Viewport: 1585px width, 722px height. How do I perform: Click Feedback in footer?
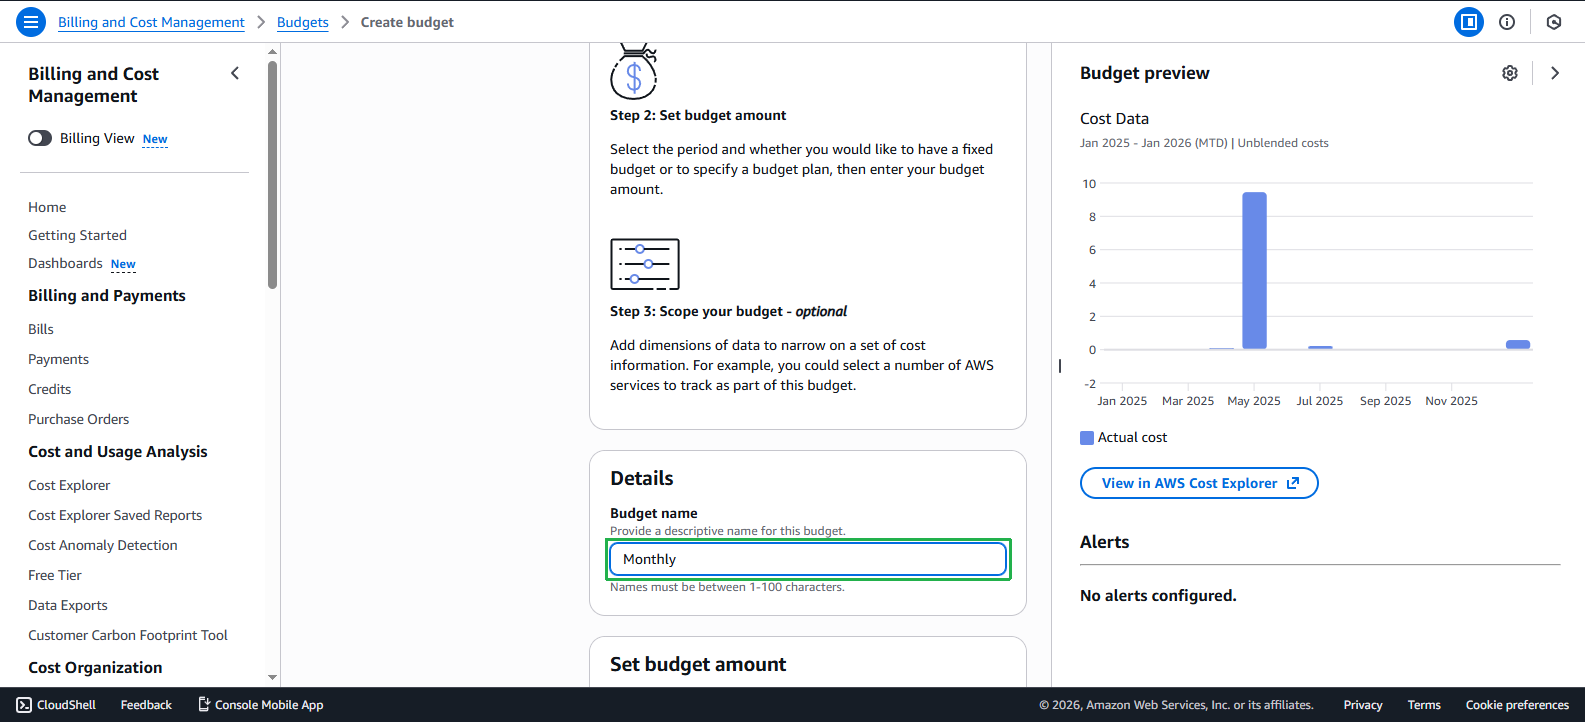[x=146, y=705]
